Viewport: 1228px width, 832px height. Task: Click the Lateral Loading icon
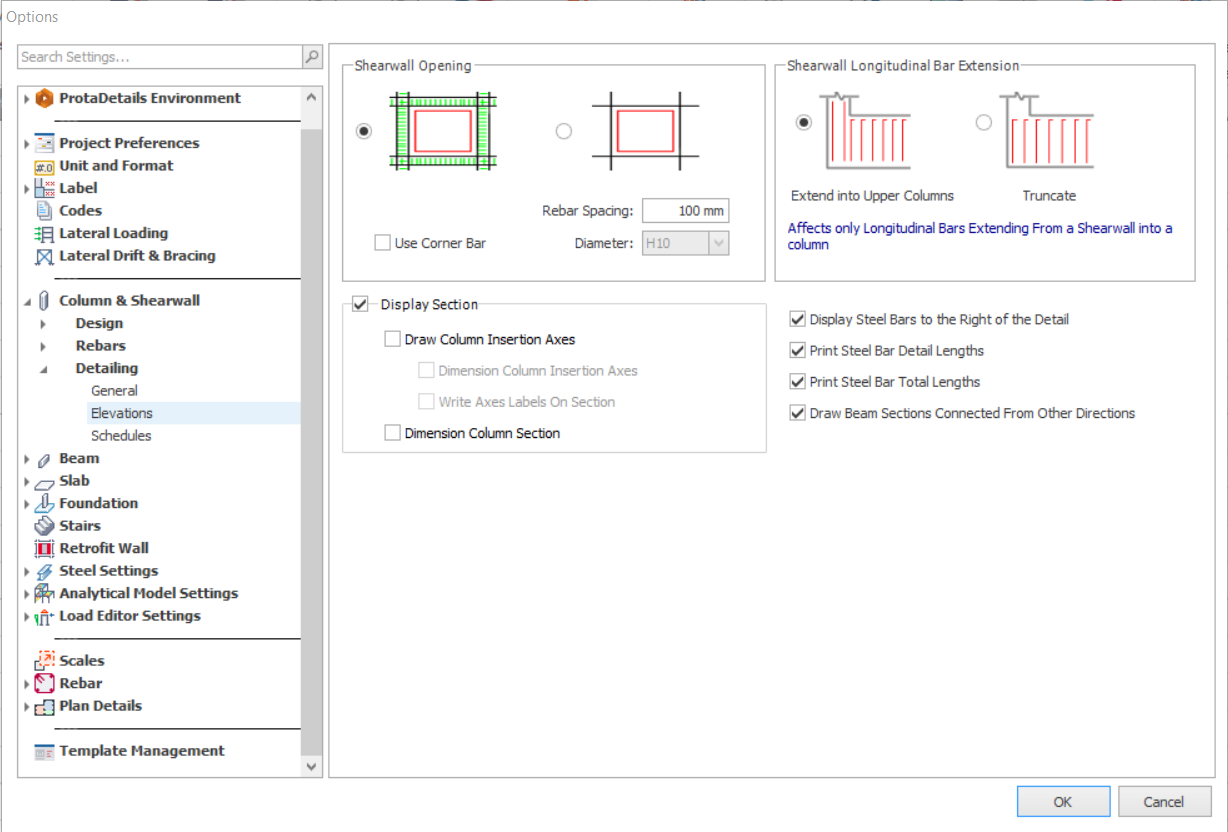tap(44, 234)
